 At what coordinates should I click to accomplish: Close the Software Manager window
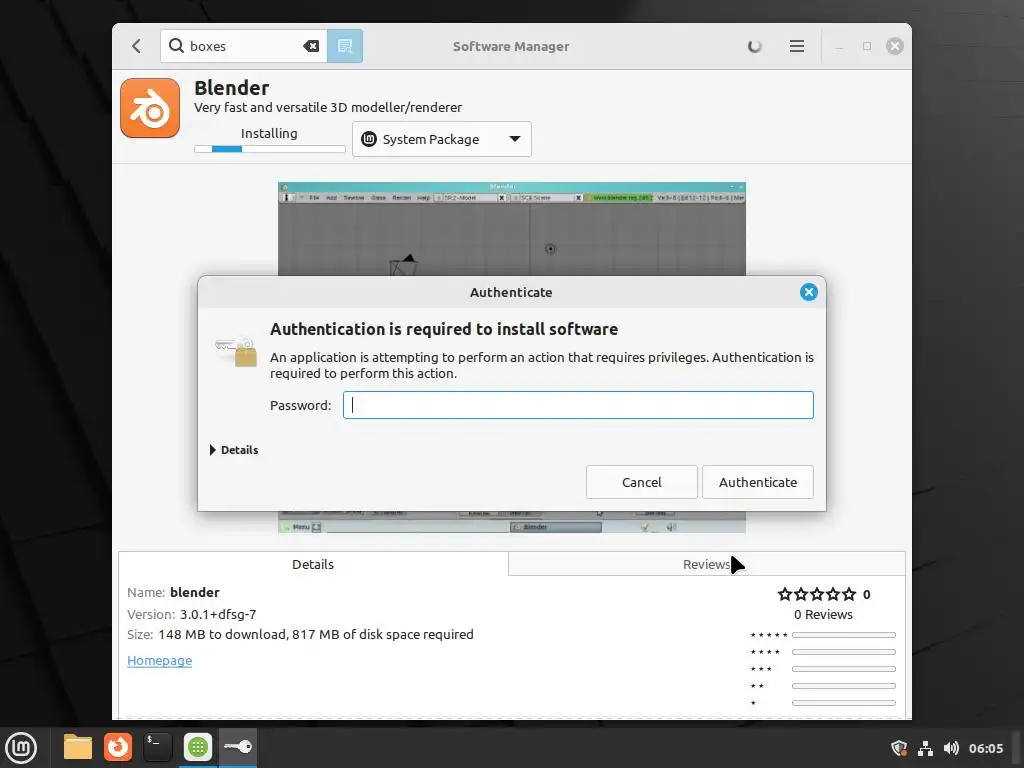coord(895,46)
